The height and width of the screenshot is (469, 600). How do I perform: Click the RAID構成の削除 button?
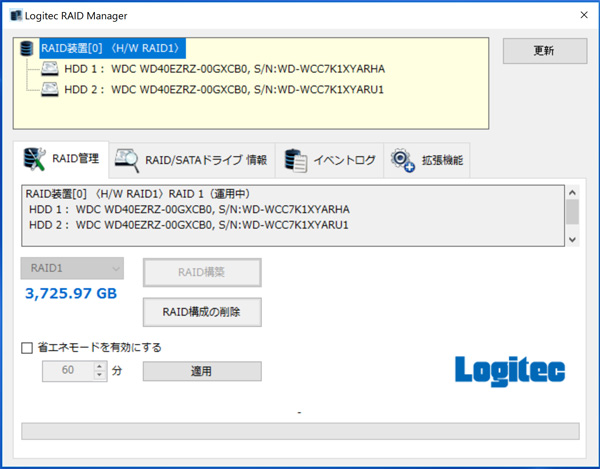202,312
